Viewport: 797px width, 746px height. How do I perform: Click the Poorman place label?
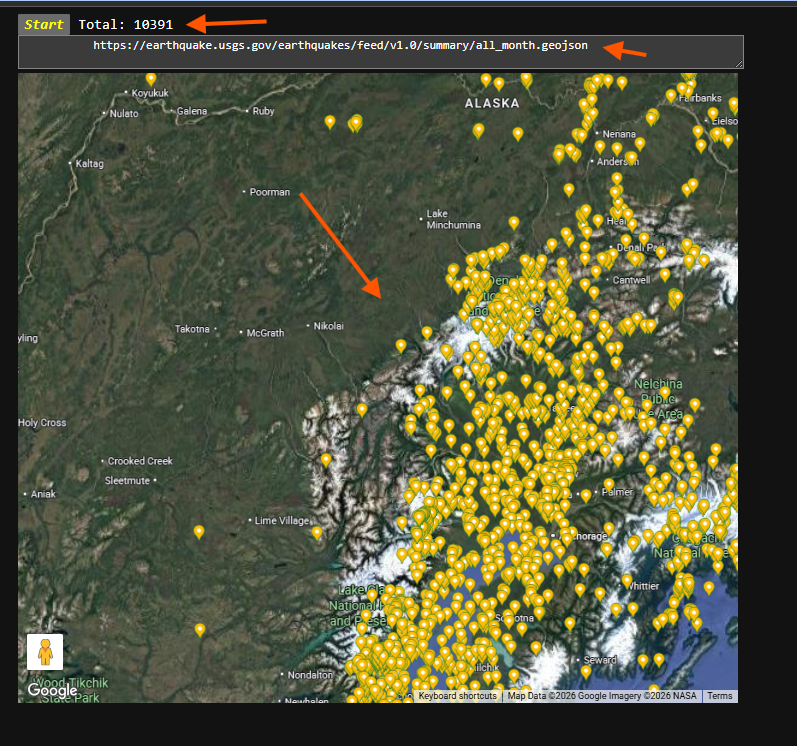[270, 192]
